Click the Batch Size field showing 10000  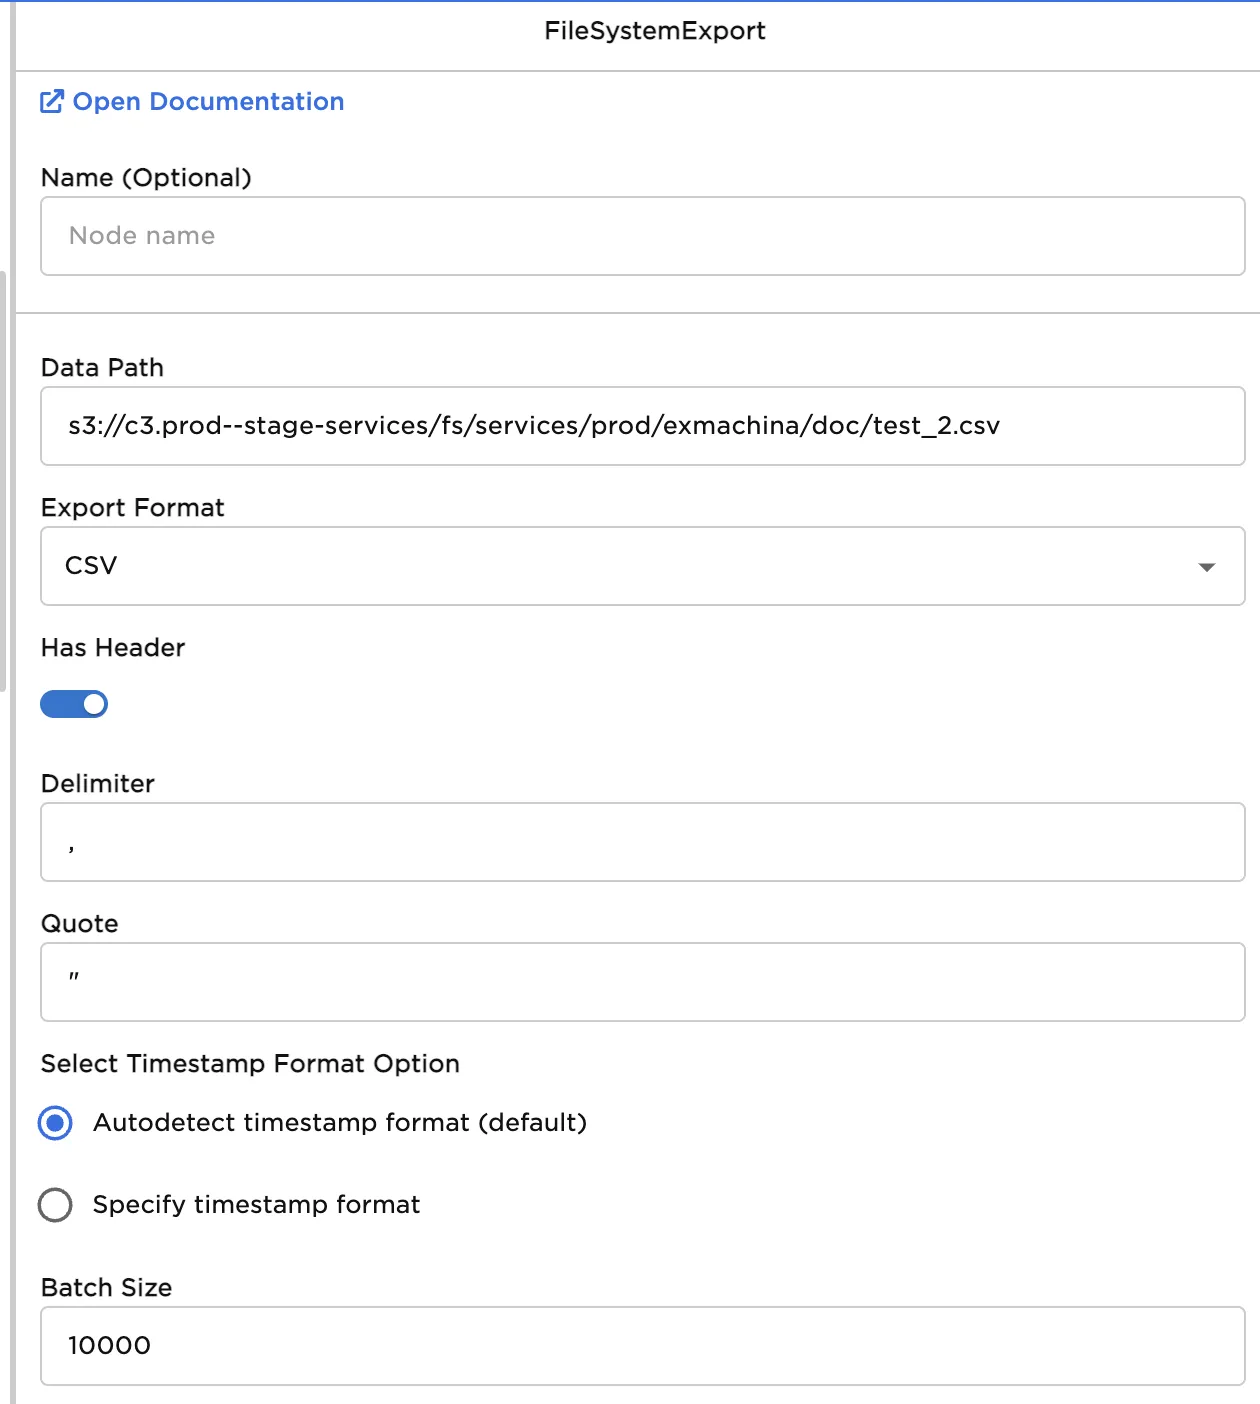642,1346
